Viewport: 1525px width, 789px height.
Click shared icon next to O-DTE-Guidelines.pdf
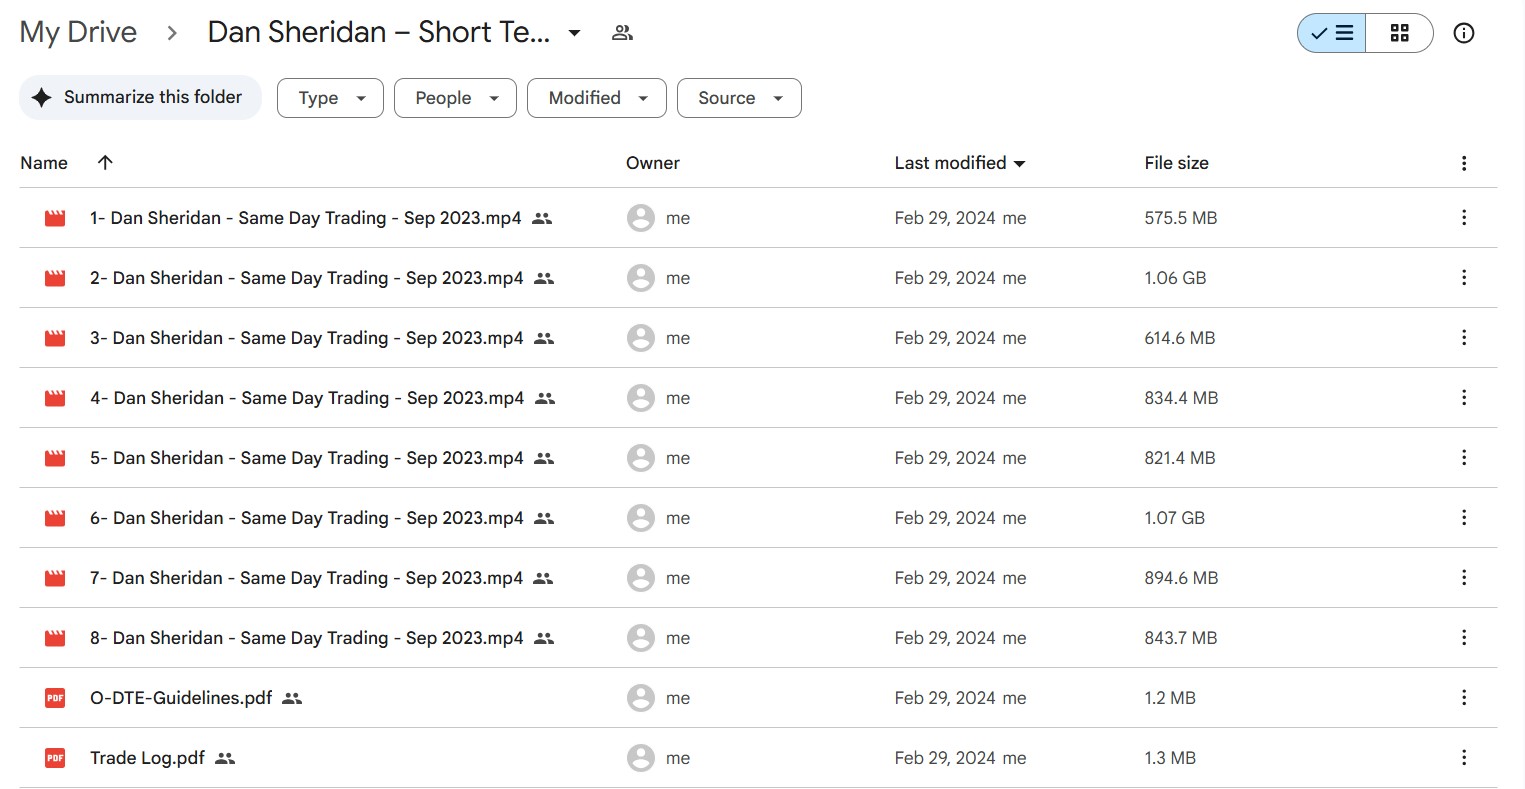[x=292, y=698]
